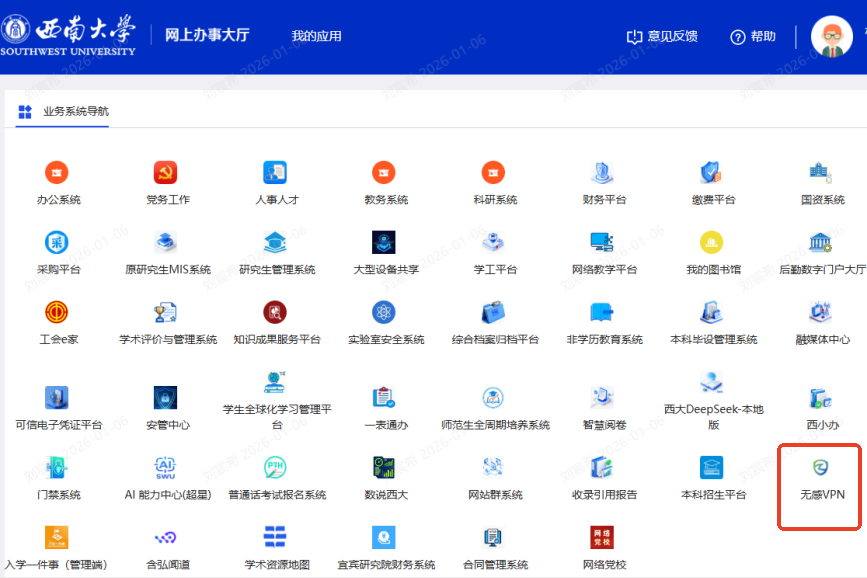Launch the AI 能力中心(超星) icon

click(166, 467)
